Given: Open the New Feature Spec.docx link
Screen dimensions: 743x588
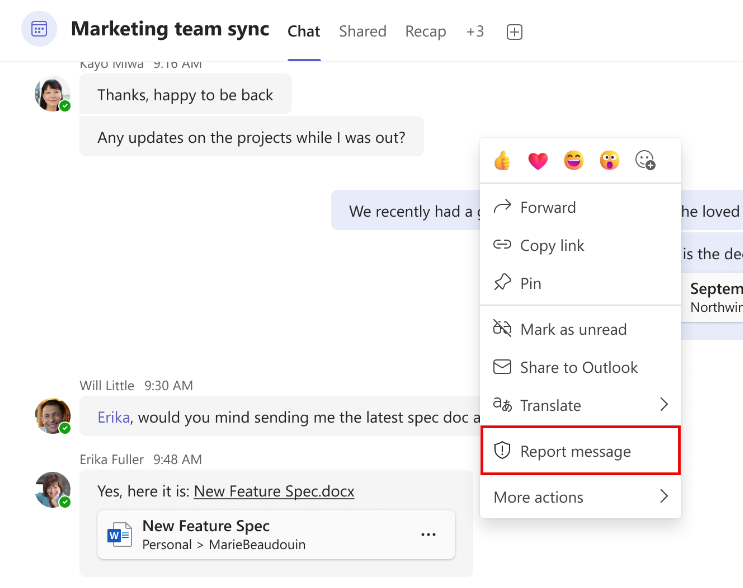Looking at the screenshot, I should tap(274, 491).
